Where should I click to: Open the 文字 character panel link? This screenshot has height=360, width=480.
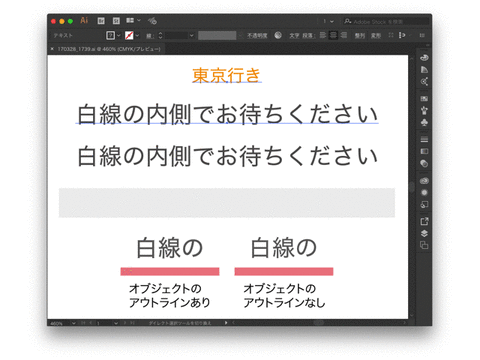pyautogui.click(x=294, y=35)
